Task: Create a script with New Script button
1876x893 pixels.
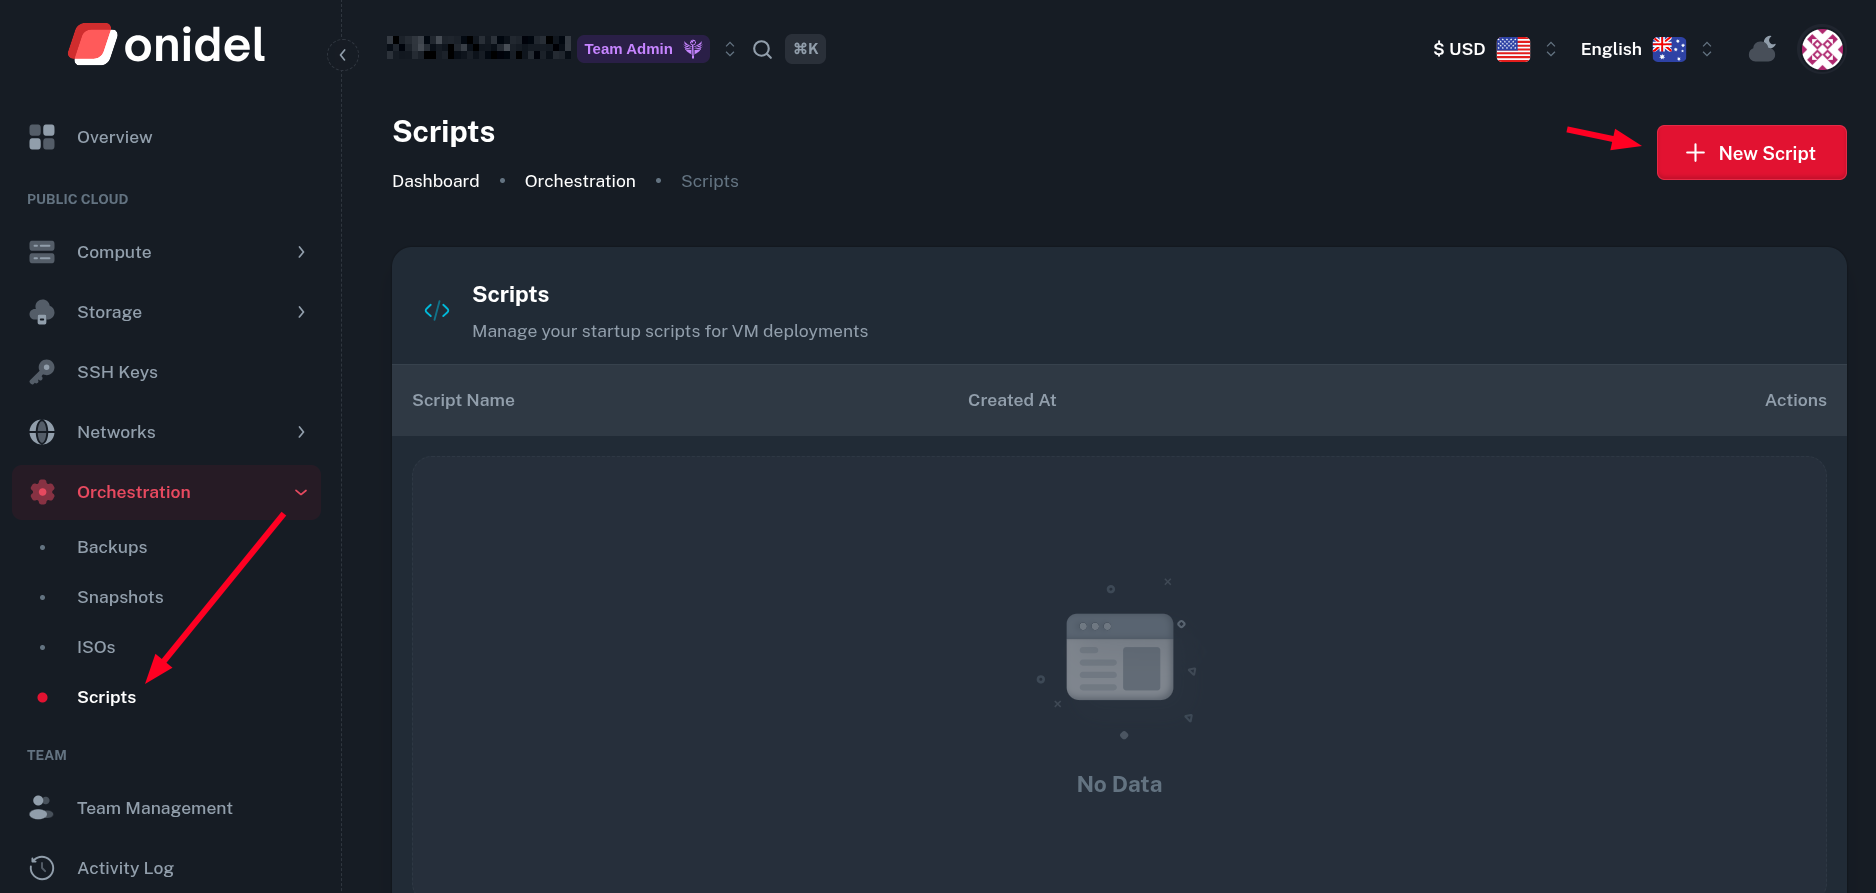Action: coord(1751,153)
